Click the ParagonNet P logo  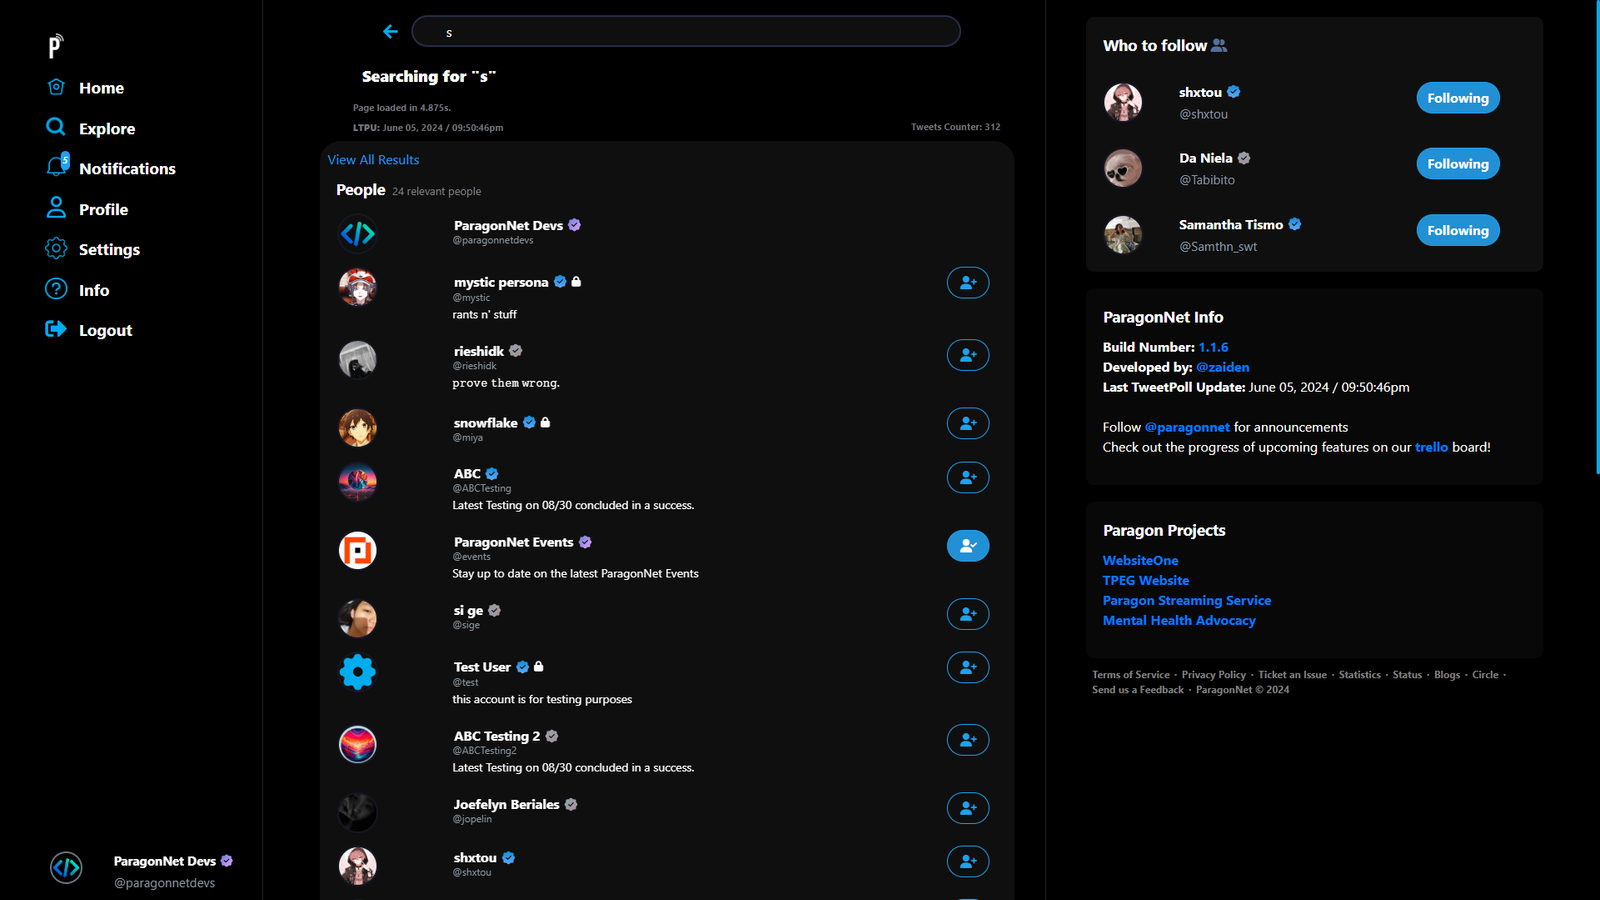coord(56,46)
